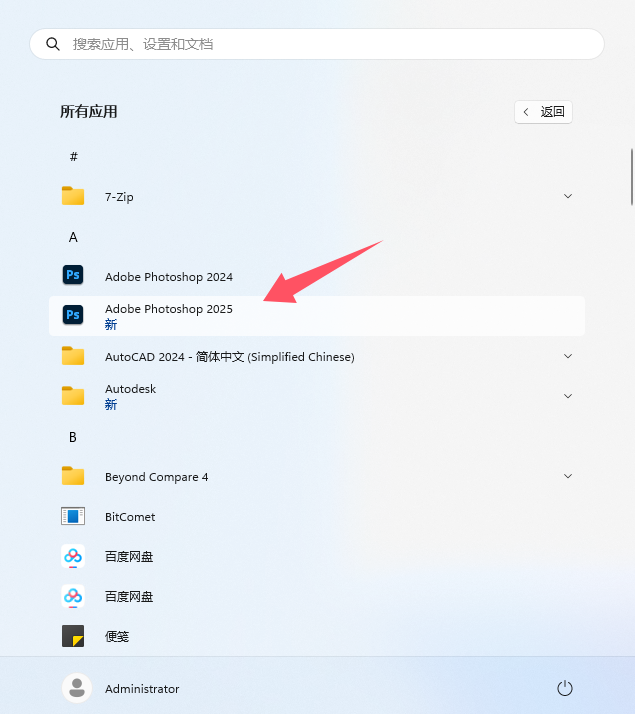Click the app list scrollbar thumb
The image size is (635, 714).
coord(632,177)
